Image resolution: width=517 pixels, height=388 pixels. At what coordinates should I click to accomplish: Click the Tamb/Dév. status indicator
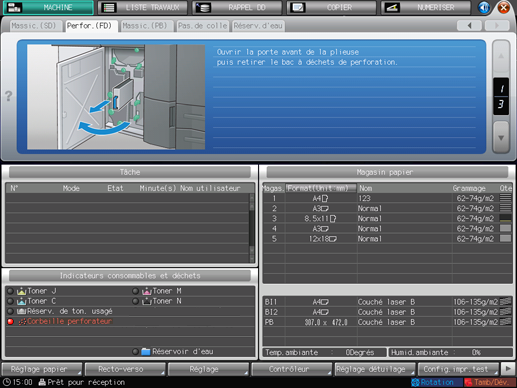[x=490, y=382]
